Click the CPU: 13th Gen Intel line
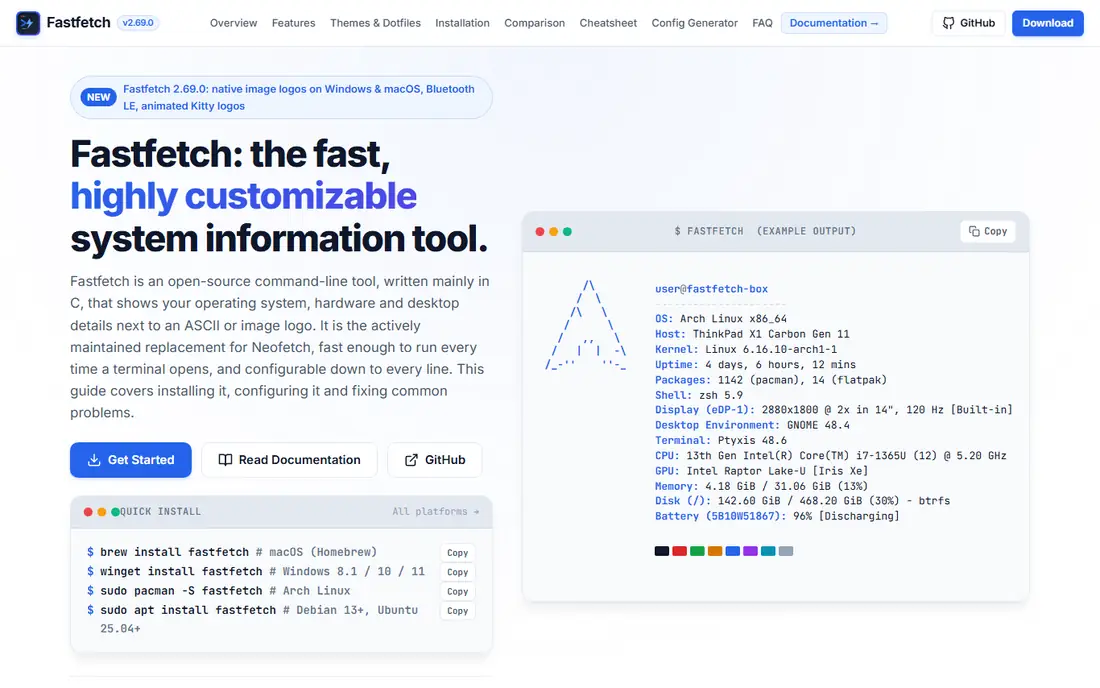The image size is (1100, 688). (831, 456)
